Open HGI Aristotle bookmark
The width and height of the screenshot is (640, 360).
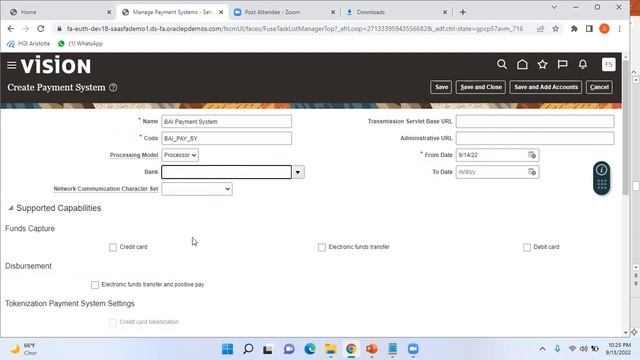coord(29,44)
